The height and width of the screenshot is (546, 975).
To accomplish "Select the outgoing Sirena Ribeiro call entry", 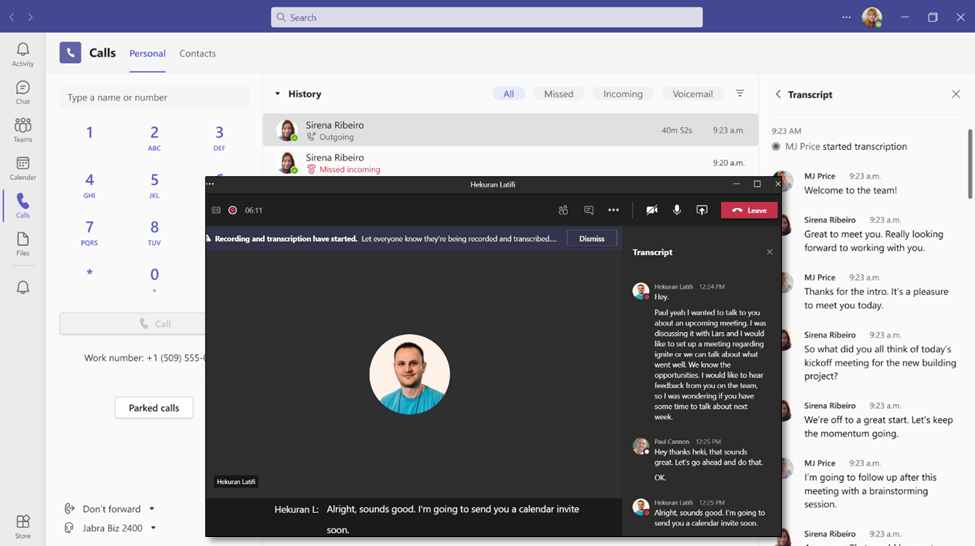I will [x=510, y=130].
